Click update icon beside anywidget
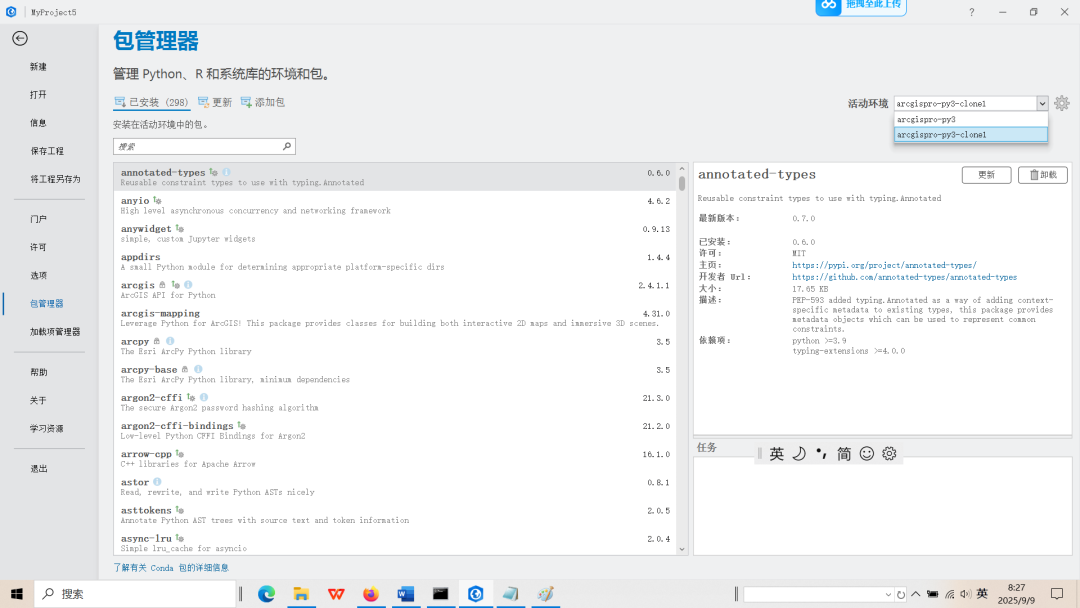The image size is (1080, 608). point(179,229)
